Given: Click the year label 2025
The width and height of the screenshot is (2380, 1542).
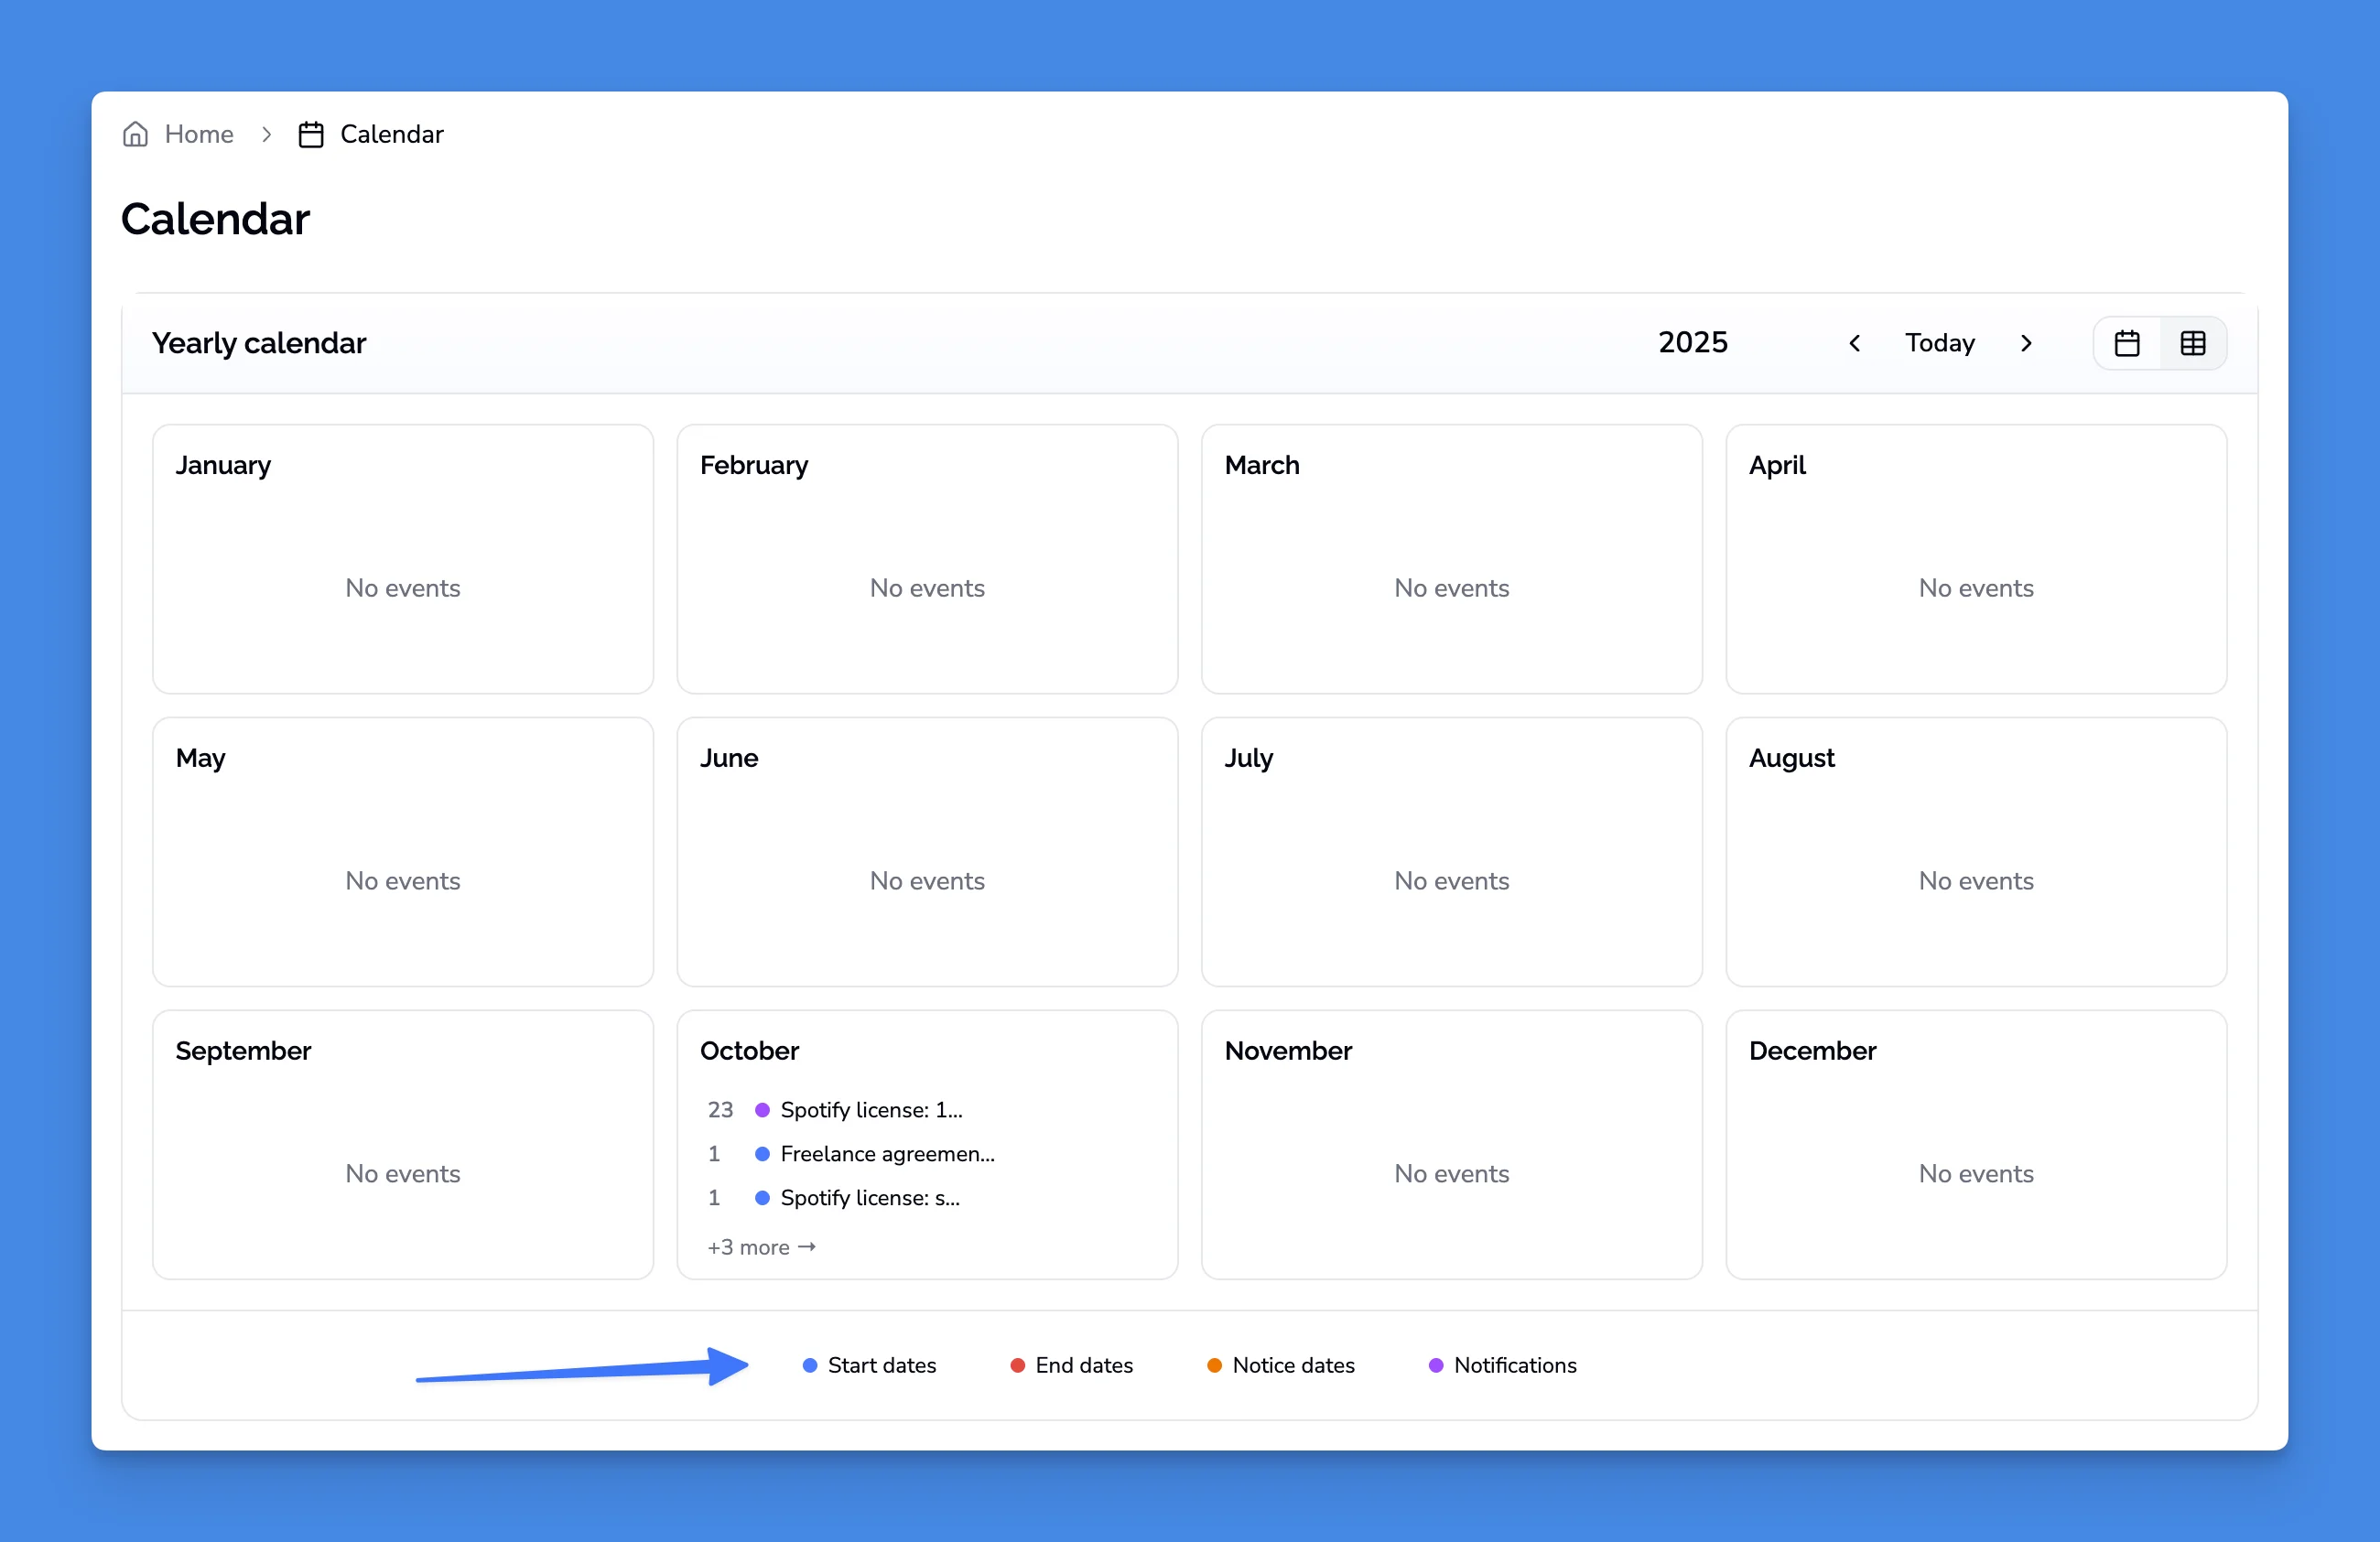Looking at the screenshot, I should tap(1692, 342).
